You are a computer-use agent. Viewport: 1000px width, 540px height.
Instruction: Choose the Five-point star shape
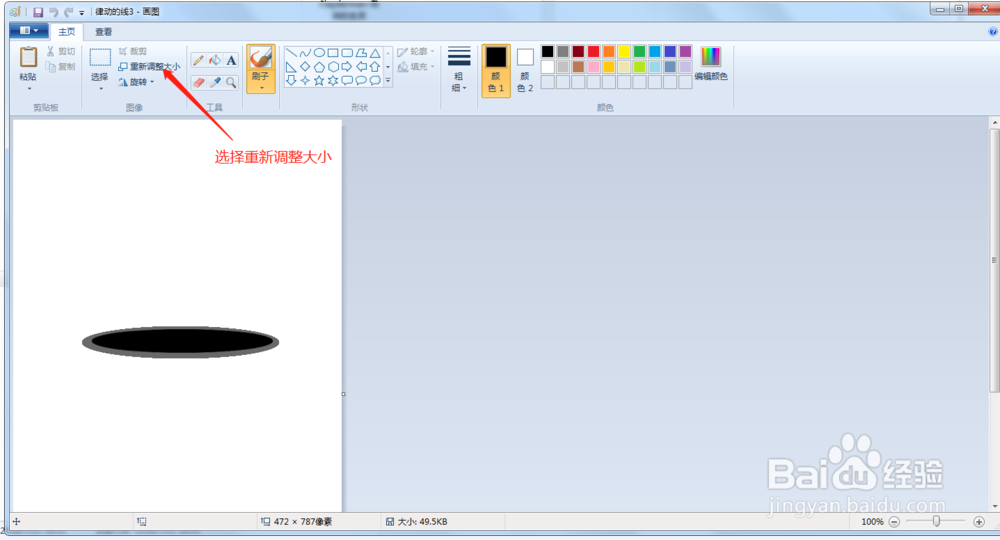(319, 81)
